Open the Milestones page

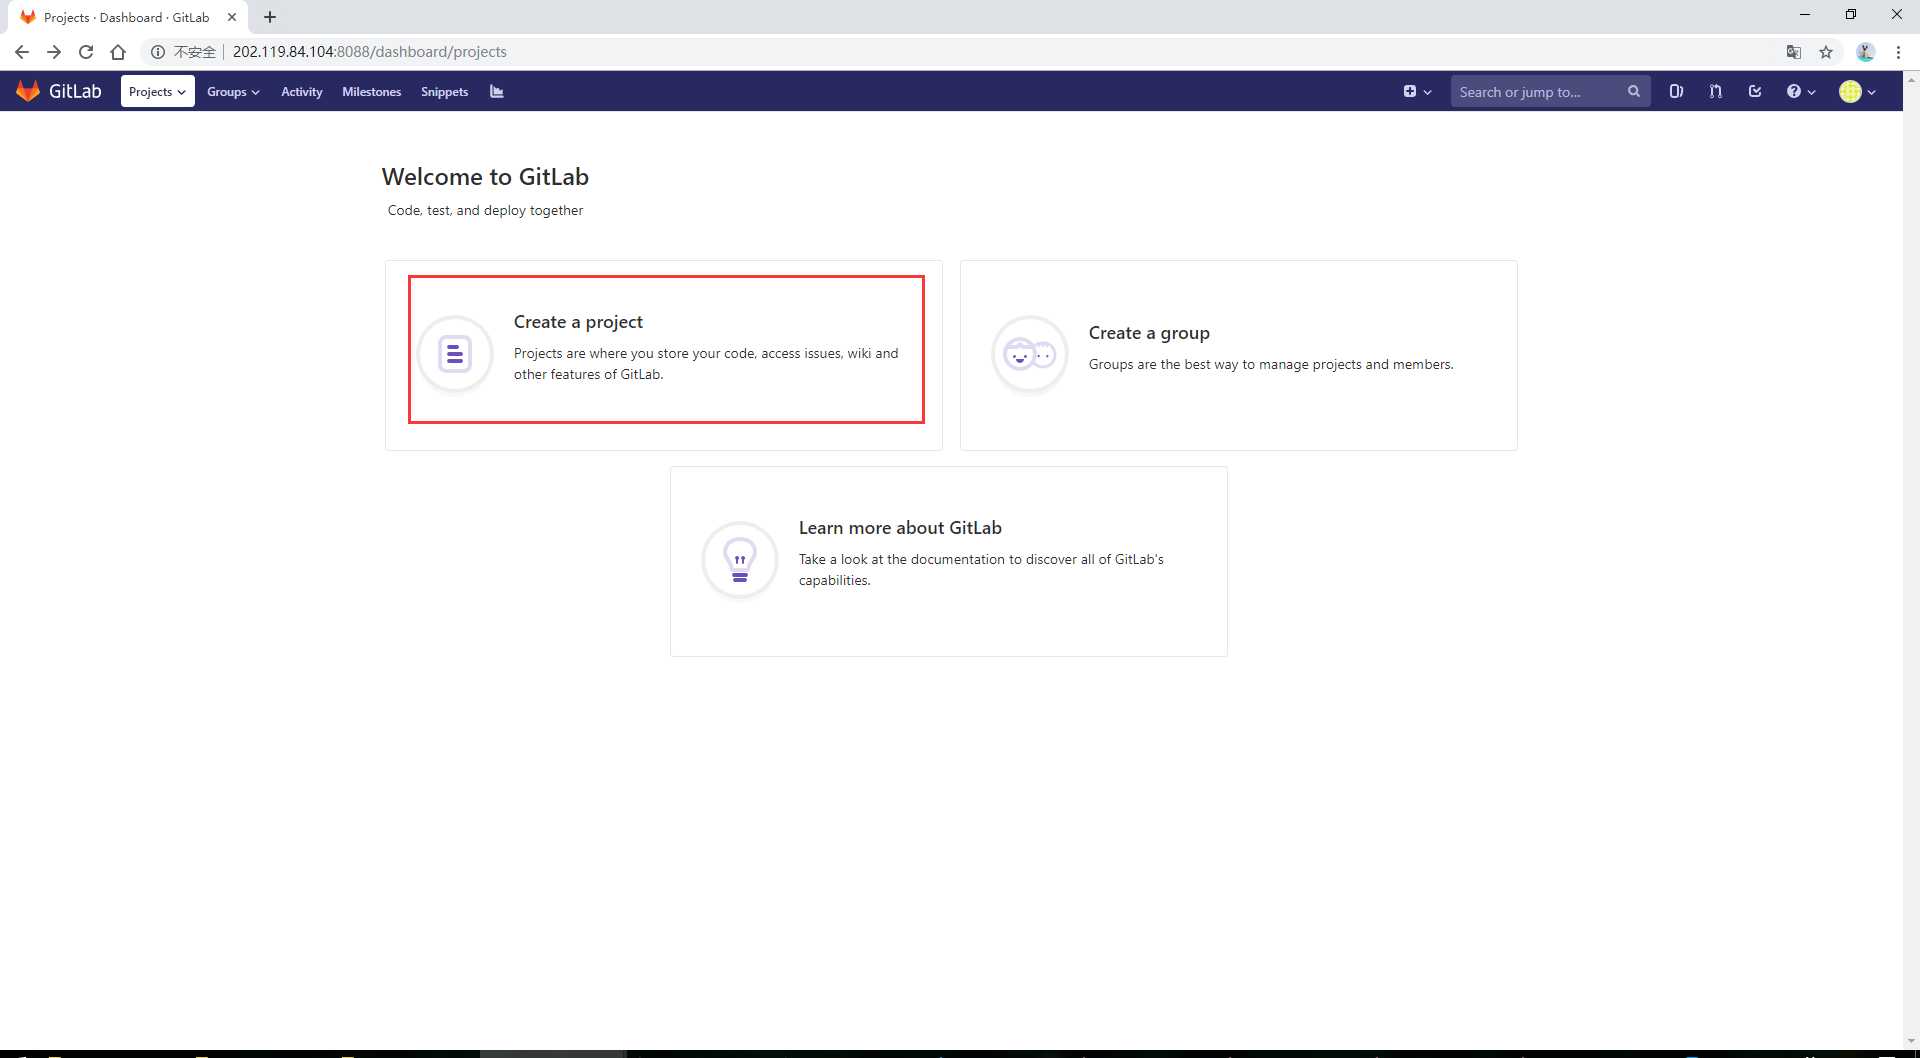tap(371, 91)
